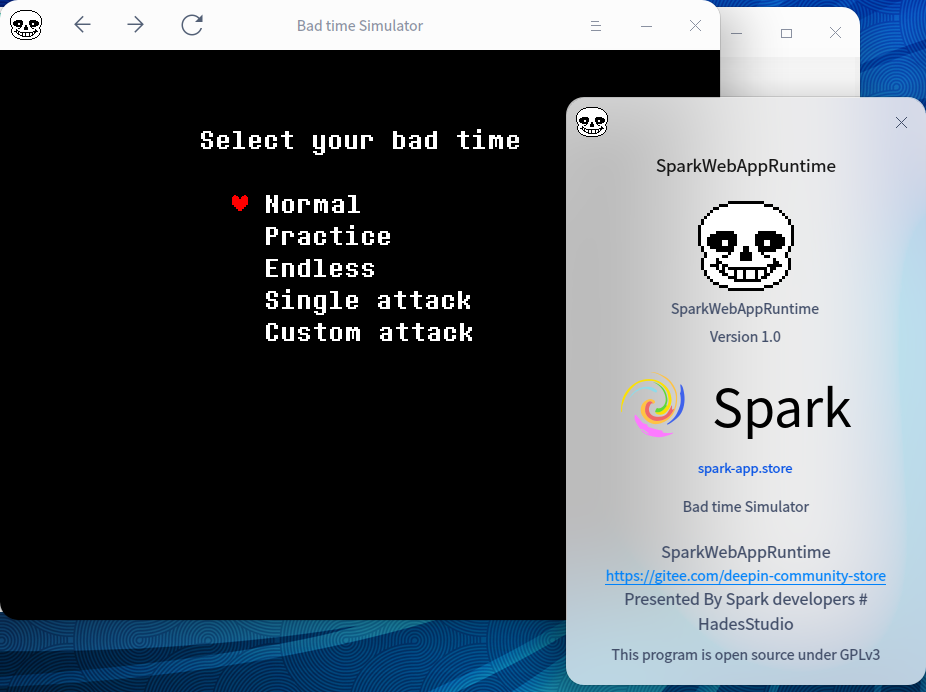Open the Custom attack option
The width and height of the screenshot is (926, 692).
pos(368,332)
